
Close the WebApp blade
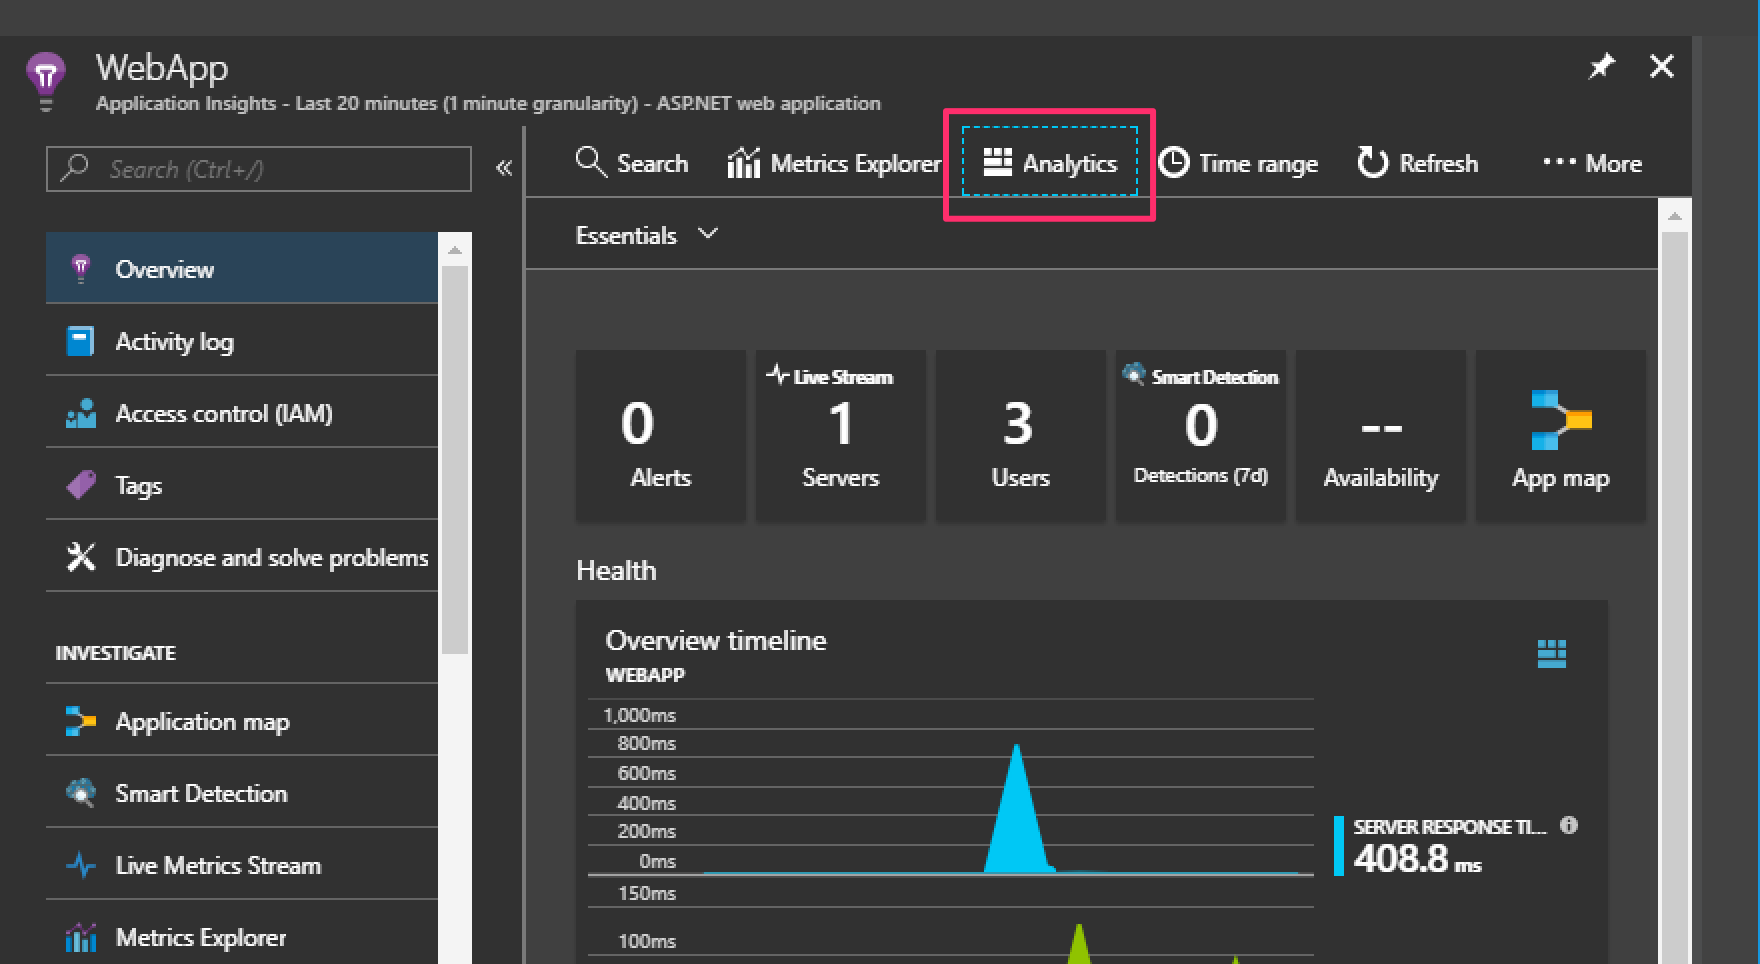[x=1662, y=67]
